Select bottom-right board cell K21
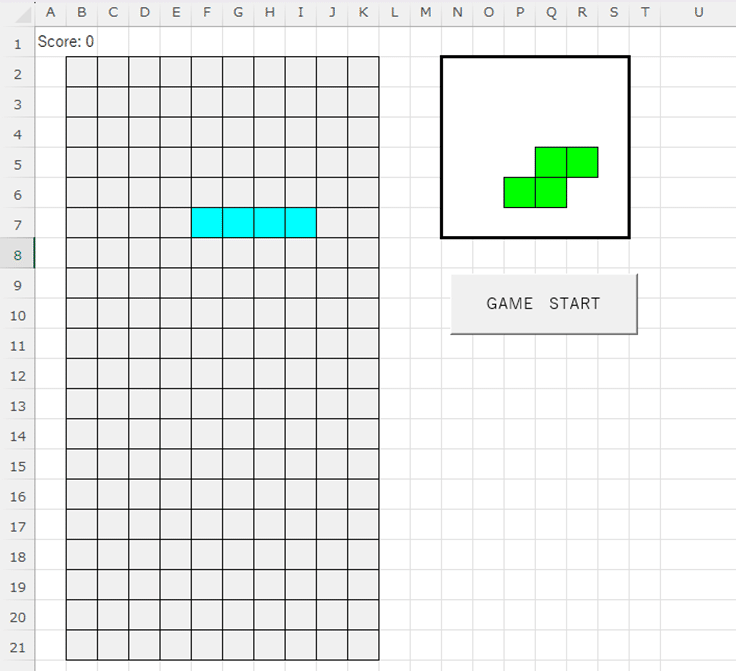 pyautogui.click(x=363, y=645)
